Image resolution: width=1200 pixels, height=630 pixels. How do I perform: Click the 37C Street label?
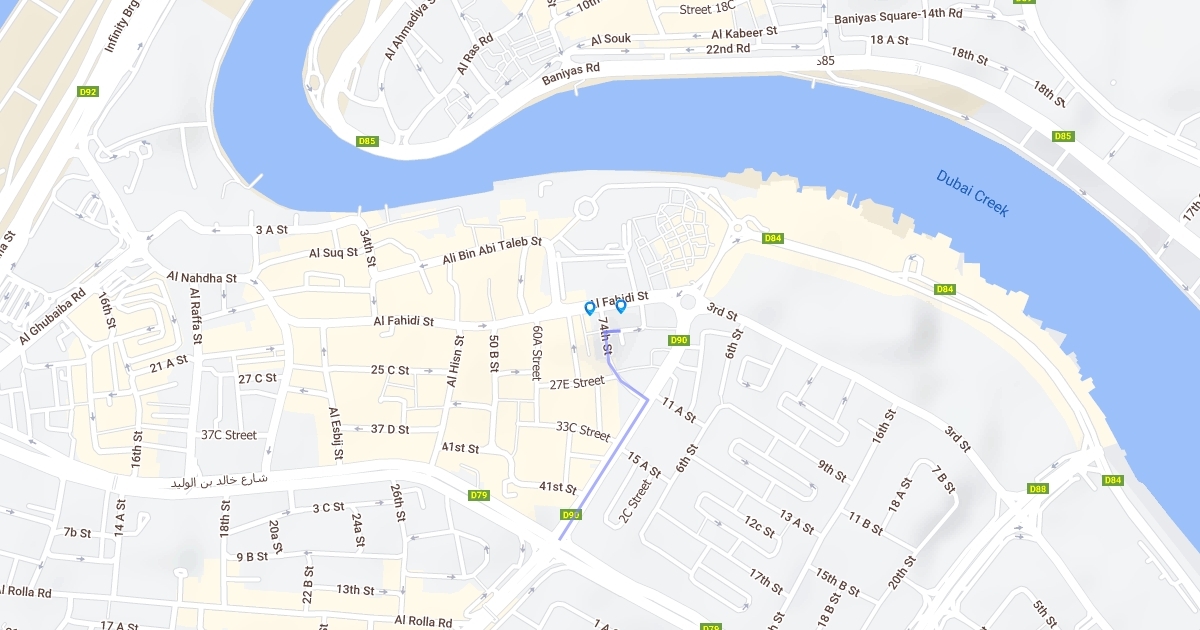point(229,435)
